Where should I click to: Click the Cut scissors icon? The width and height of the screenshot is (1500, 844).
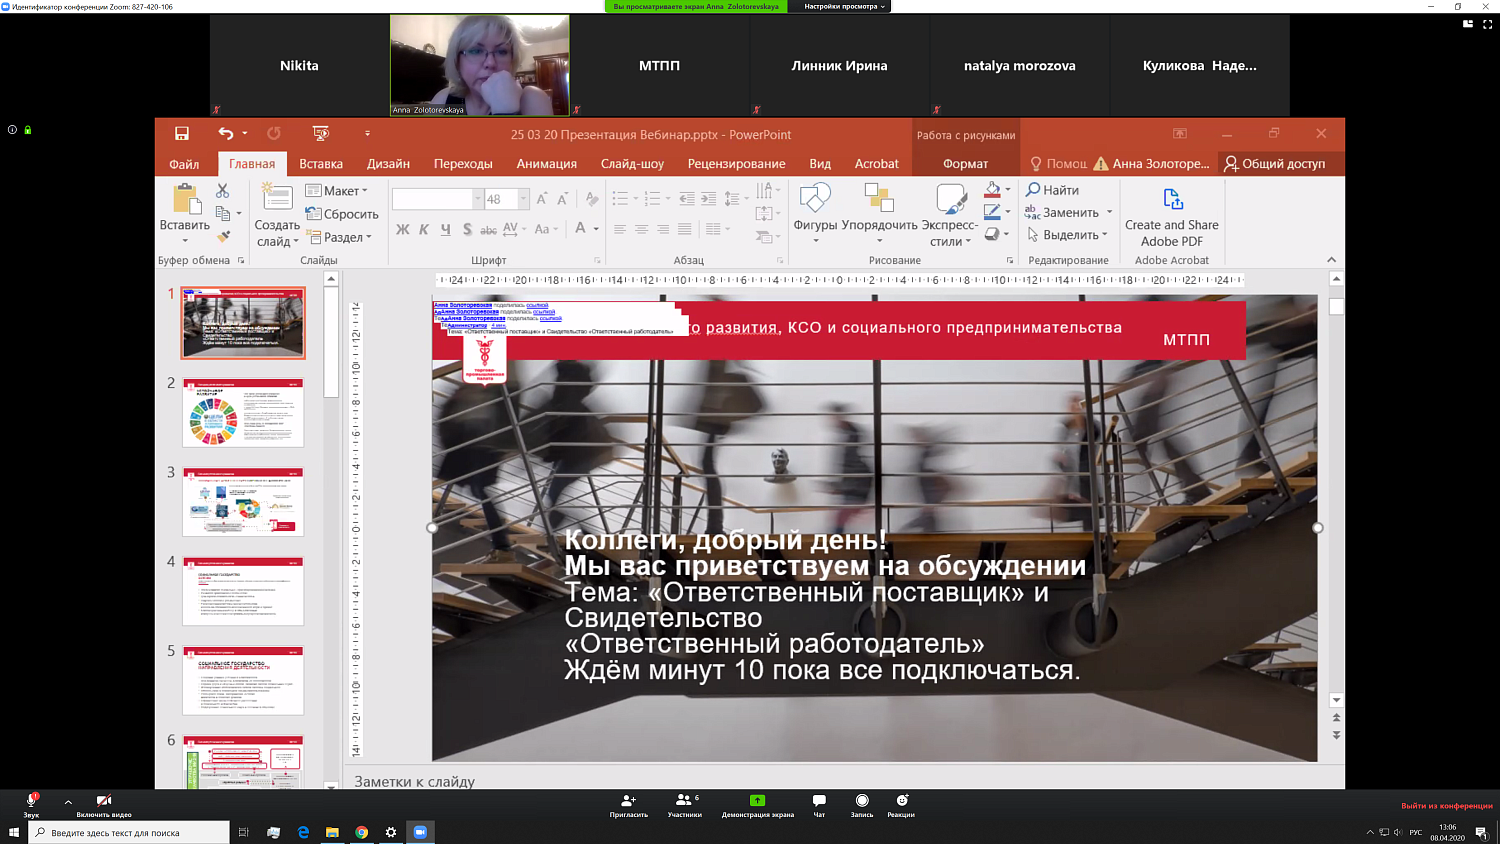(223, 190)
